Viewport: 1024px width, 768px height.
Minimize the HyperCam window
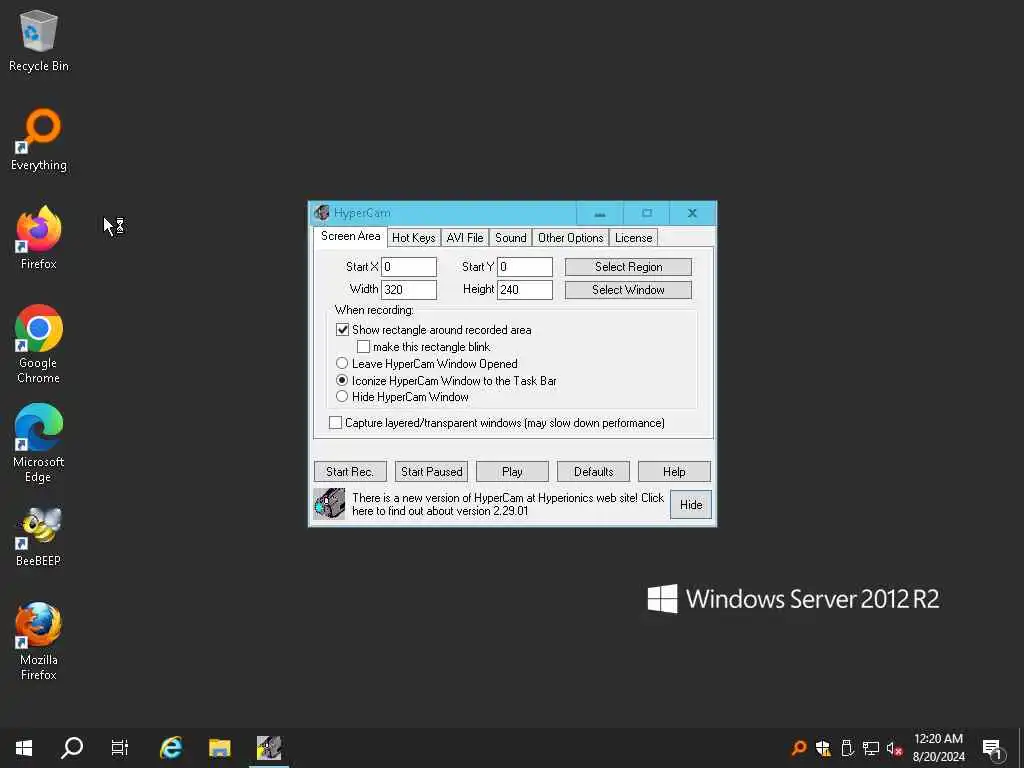point(600,214)
